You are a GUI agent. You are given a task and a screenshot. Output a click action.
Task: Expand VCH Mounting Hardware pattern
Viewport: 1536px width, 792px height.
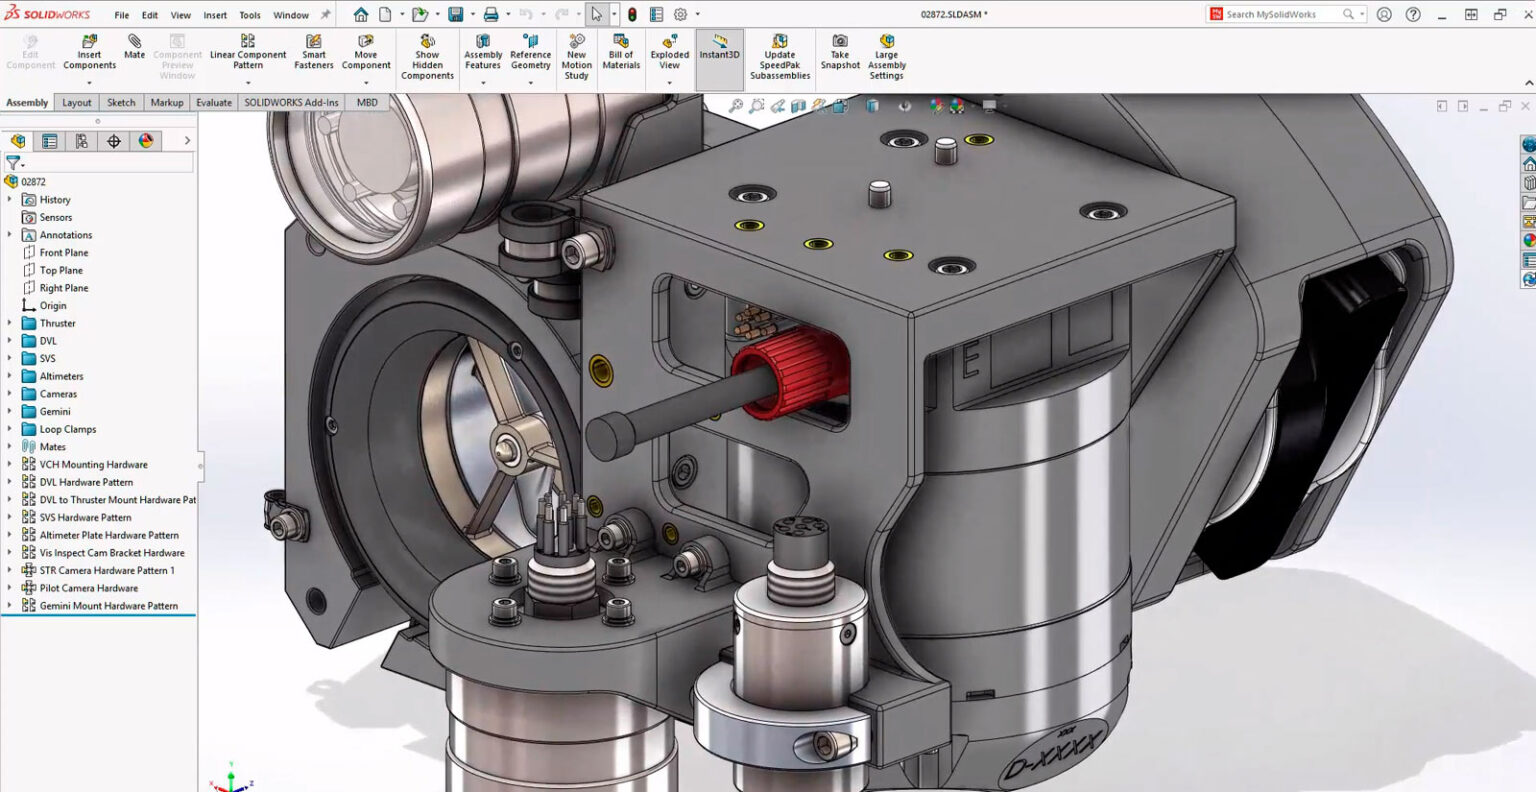point(10,464)
